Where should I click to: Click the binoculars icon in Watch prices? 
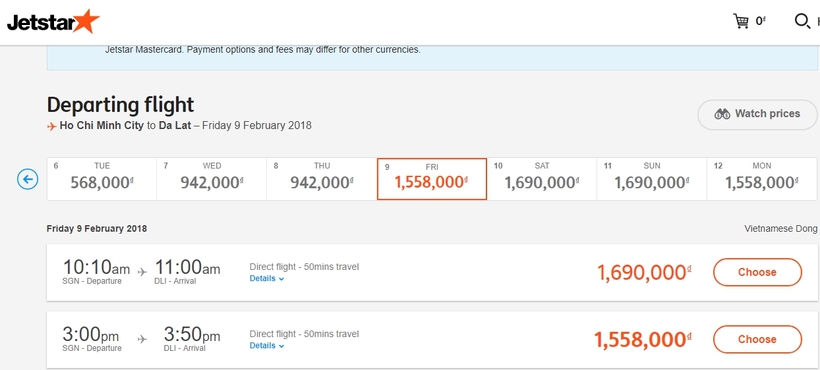click(x=722, y=114)
